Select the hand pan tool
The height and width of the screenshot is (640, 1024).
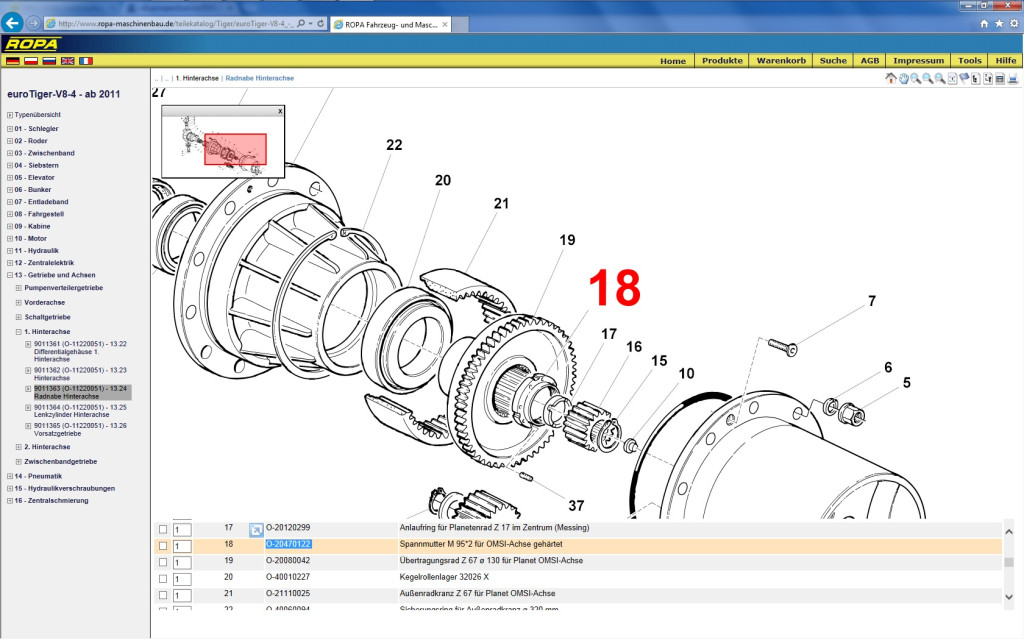[x=904, y=79]
